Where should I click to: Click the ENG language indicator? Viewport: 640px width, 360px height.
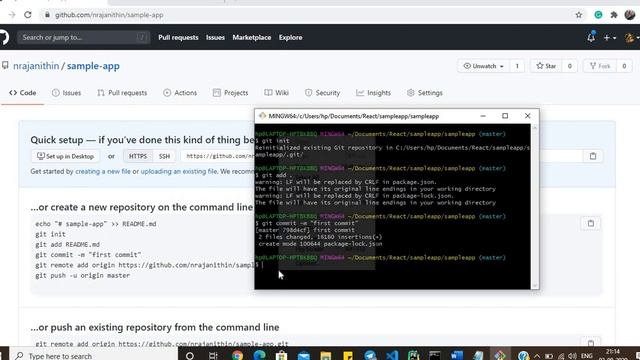587,356
